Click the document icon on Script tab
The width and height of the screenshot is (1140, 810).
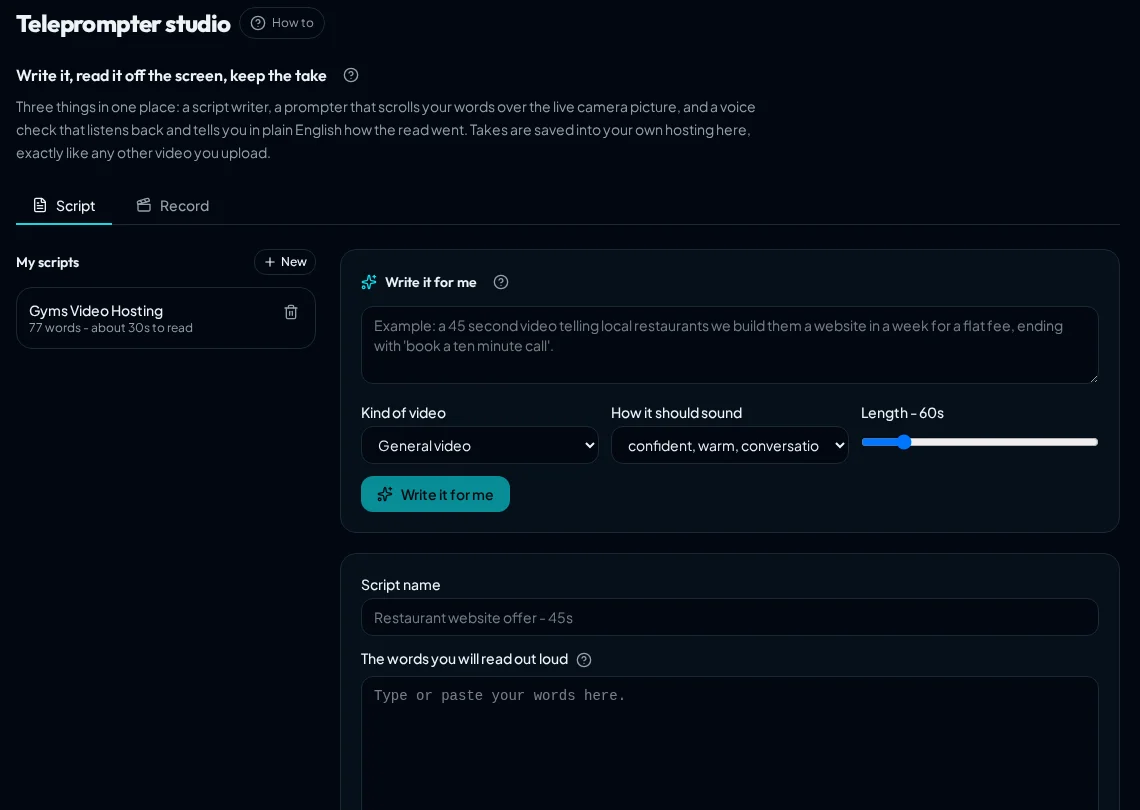pyautogui.click(x=40, y=206)
